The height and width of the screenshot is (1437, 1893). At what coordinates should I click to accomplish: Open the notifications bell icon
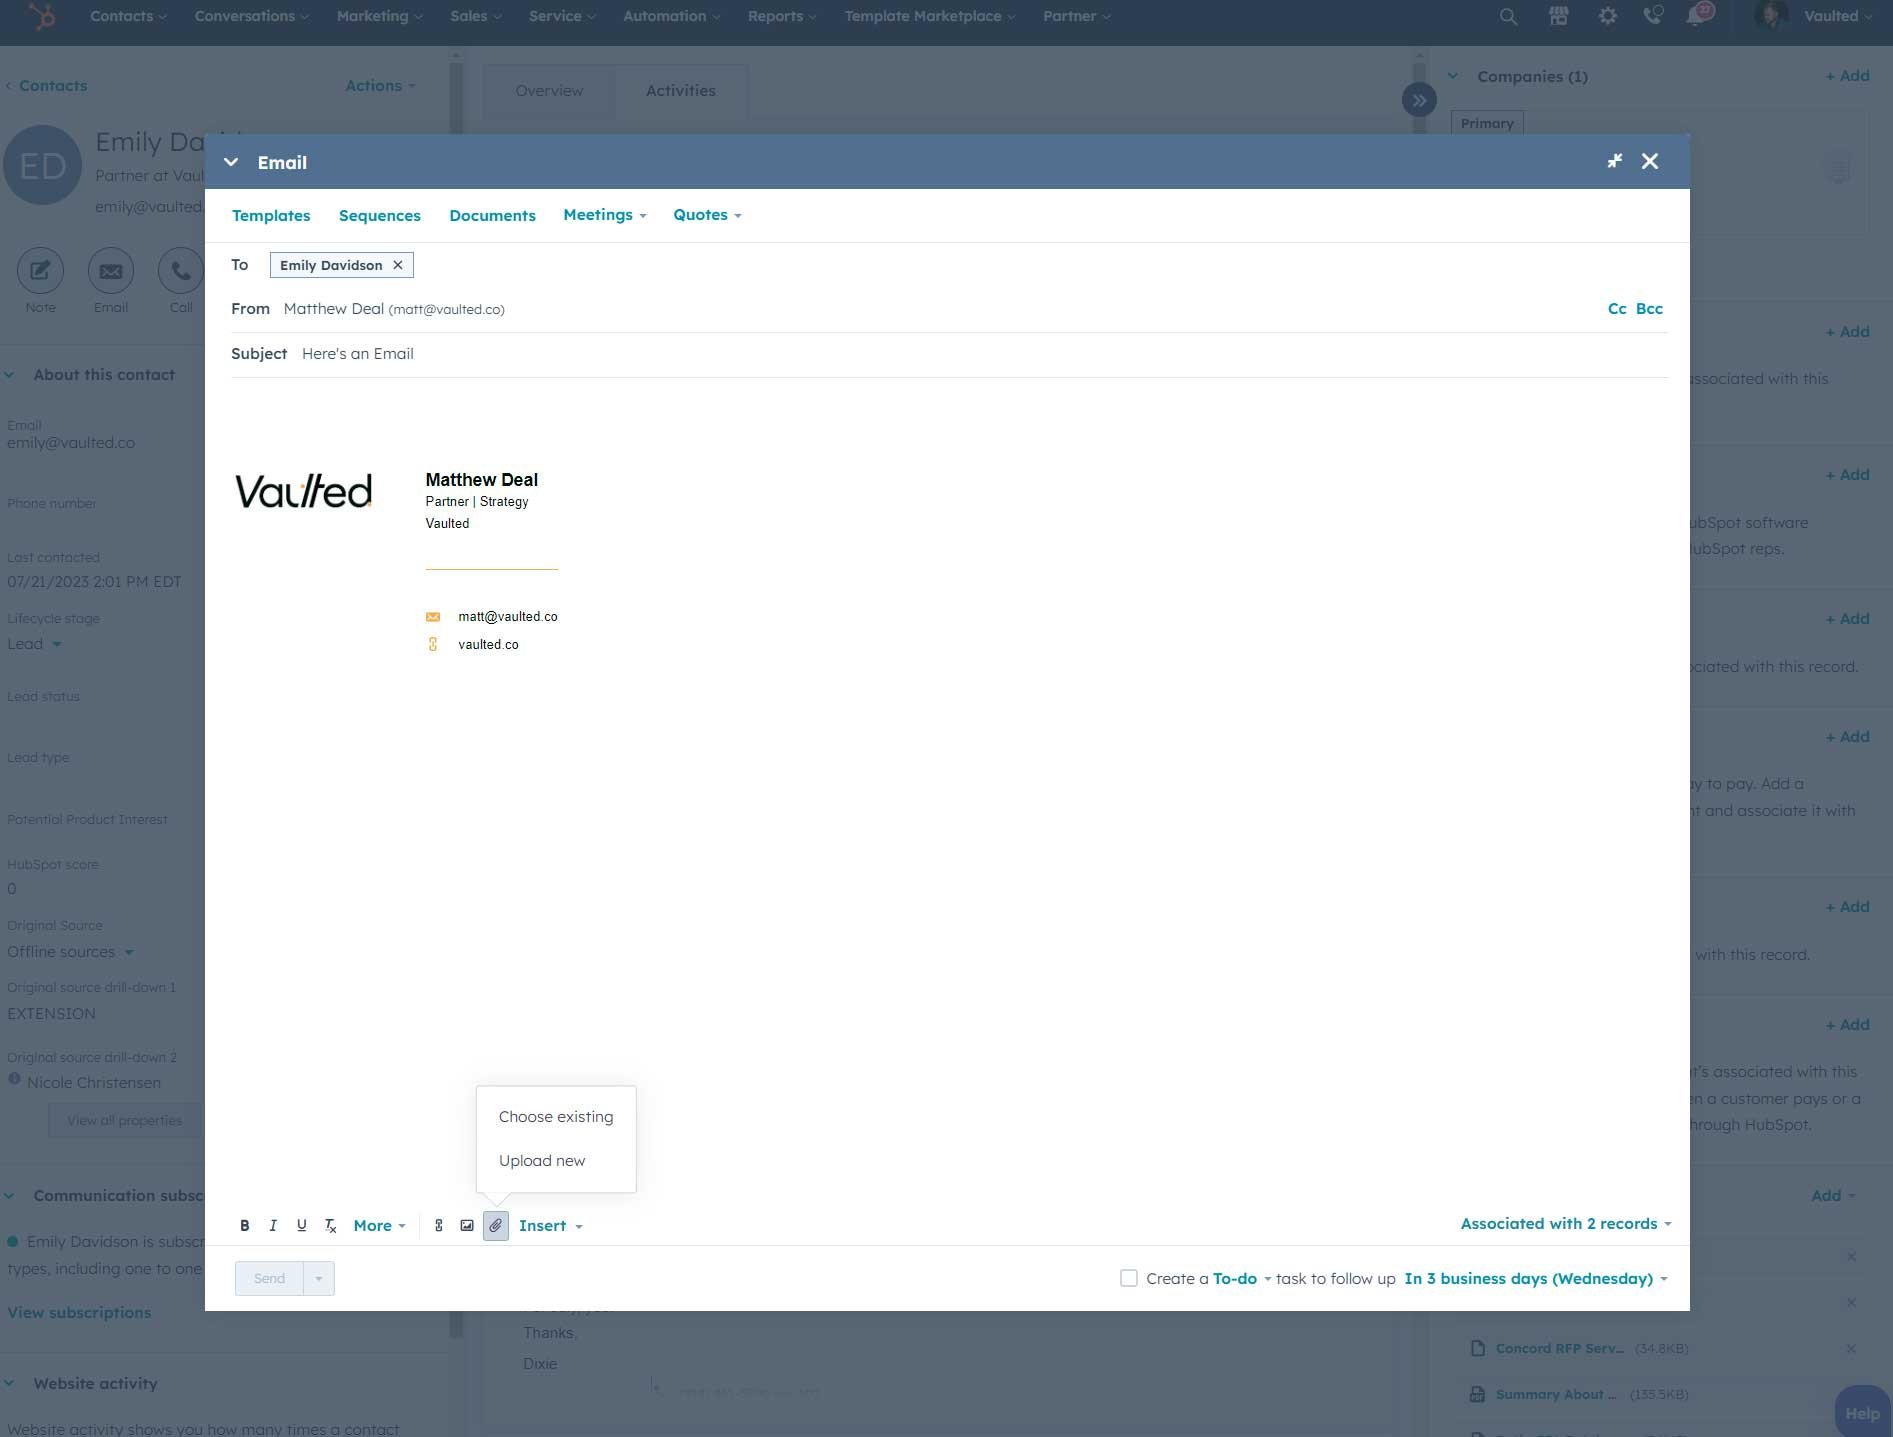(x=1697, y=16)
